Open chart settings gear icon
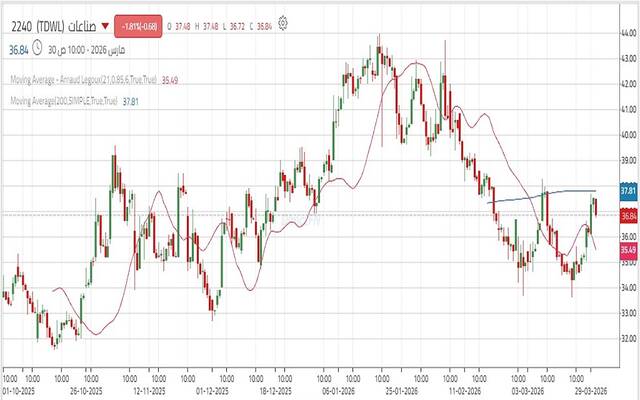This screenshot has width=640, height=400. [x=285, y=21]
